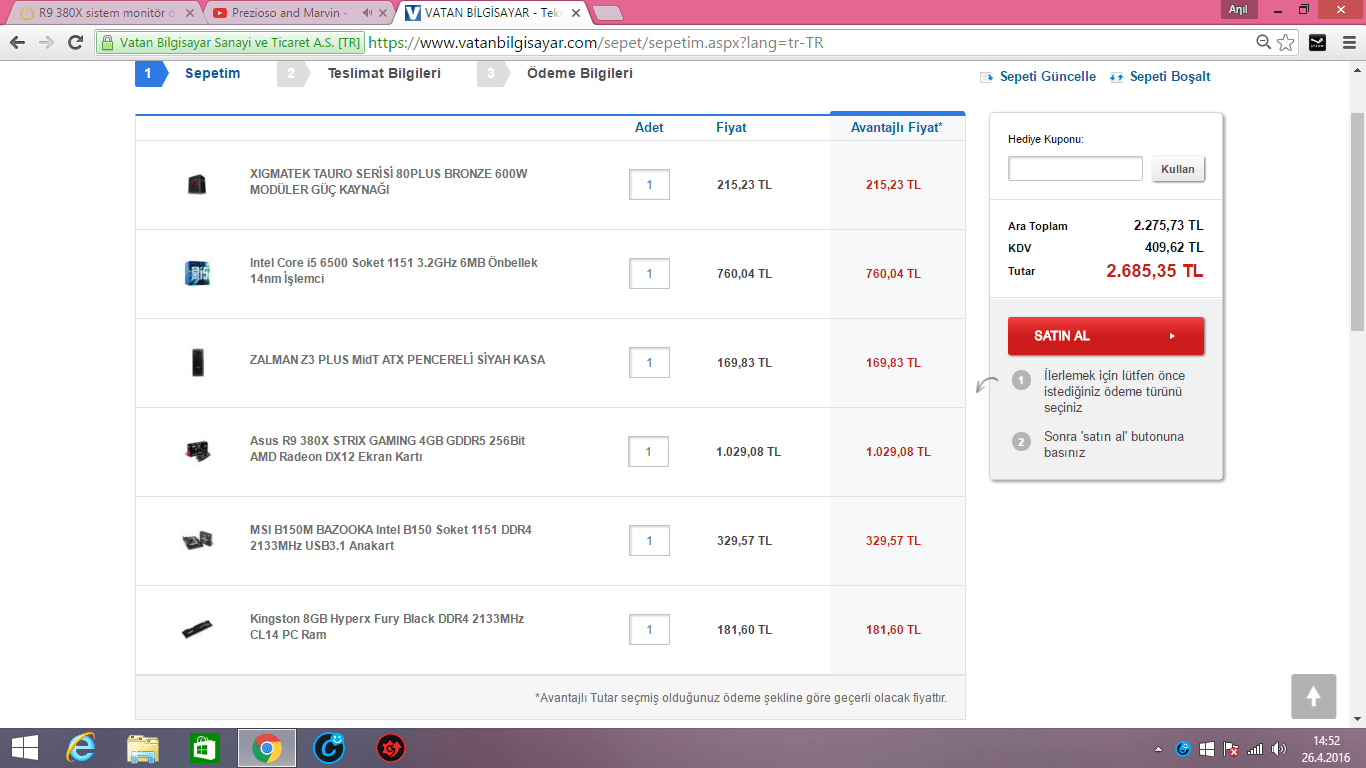This screenshot has width=1366, height=768.
Task: Open a new browser tab
Action: tap(607, 13)
